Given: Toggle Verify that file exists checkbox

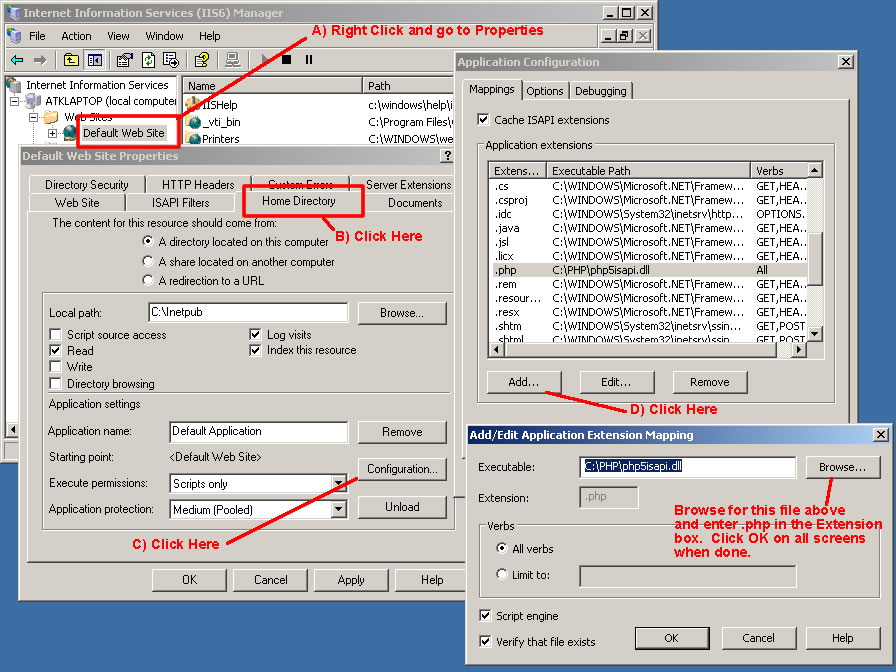Looking at the screenshot, I should pos(485,641).
